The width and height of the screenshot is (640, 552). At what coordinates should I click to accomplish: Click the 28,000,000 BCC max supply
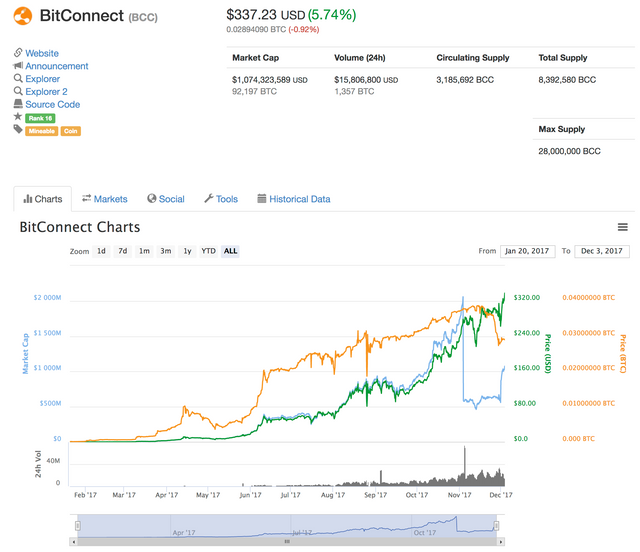pyautogui.click(x=569, y=151)
